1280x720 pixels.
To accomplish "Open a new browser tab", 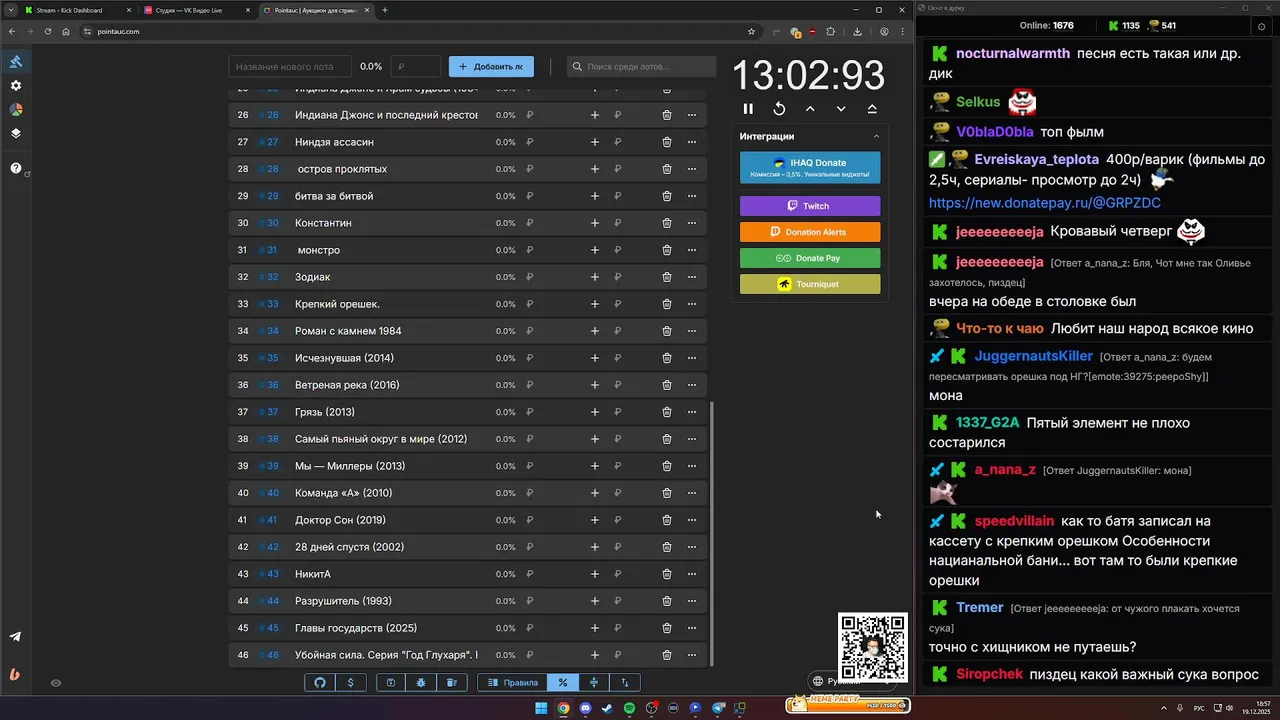I will click(x=385, y=10).
